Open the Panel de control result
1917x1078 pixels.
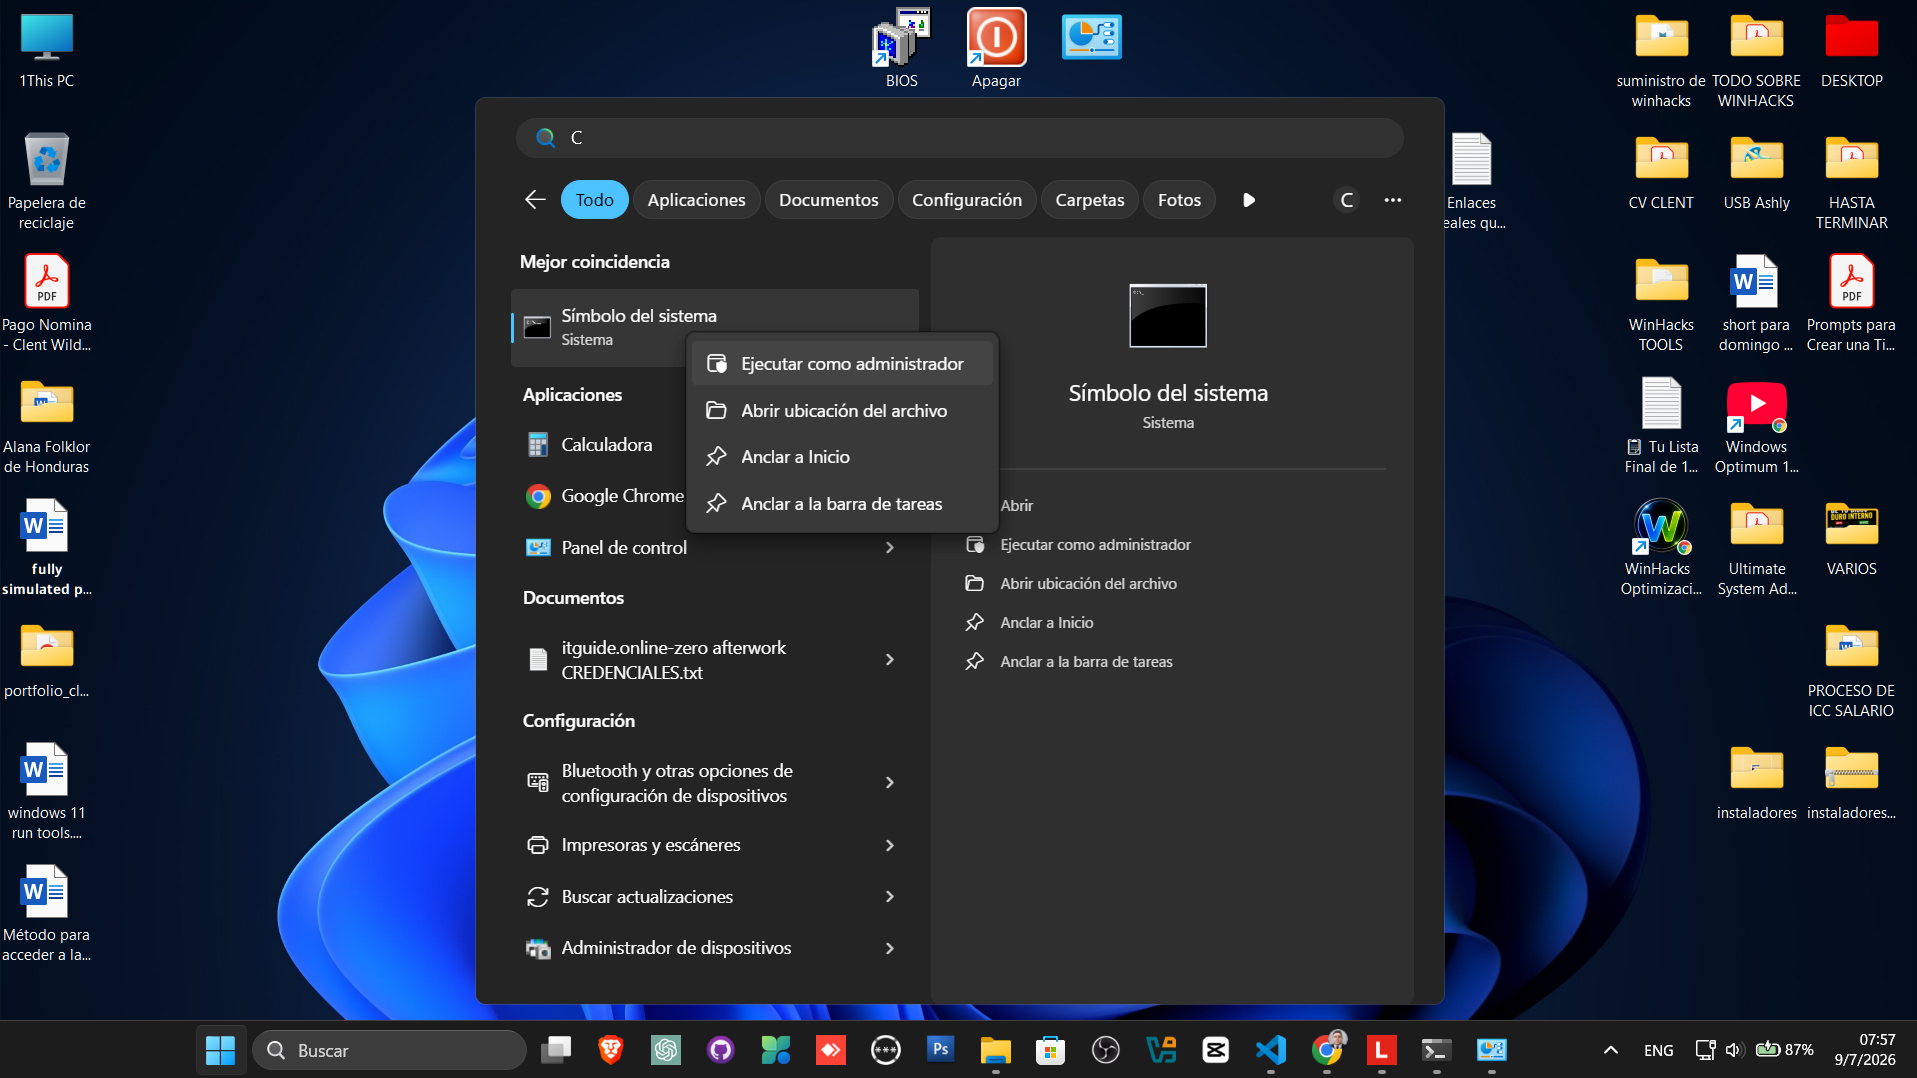tap(624, 548)
